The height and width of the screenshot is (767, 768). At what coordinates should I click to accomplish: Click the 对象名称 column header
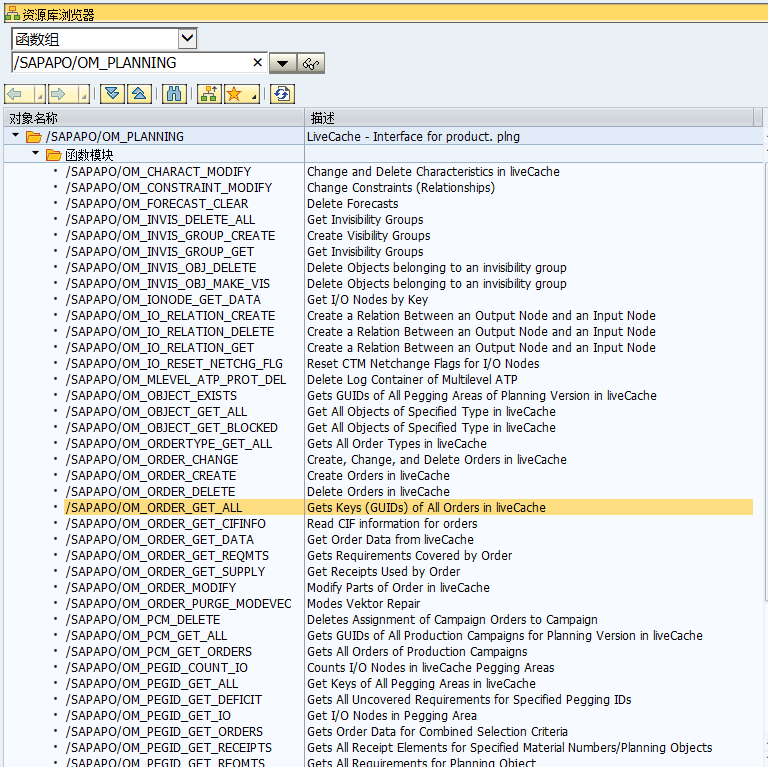click(154, 118)
